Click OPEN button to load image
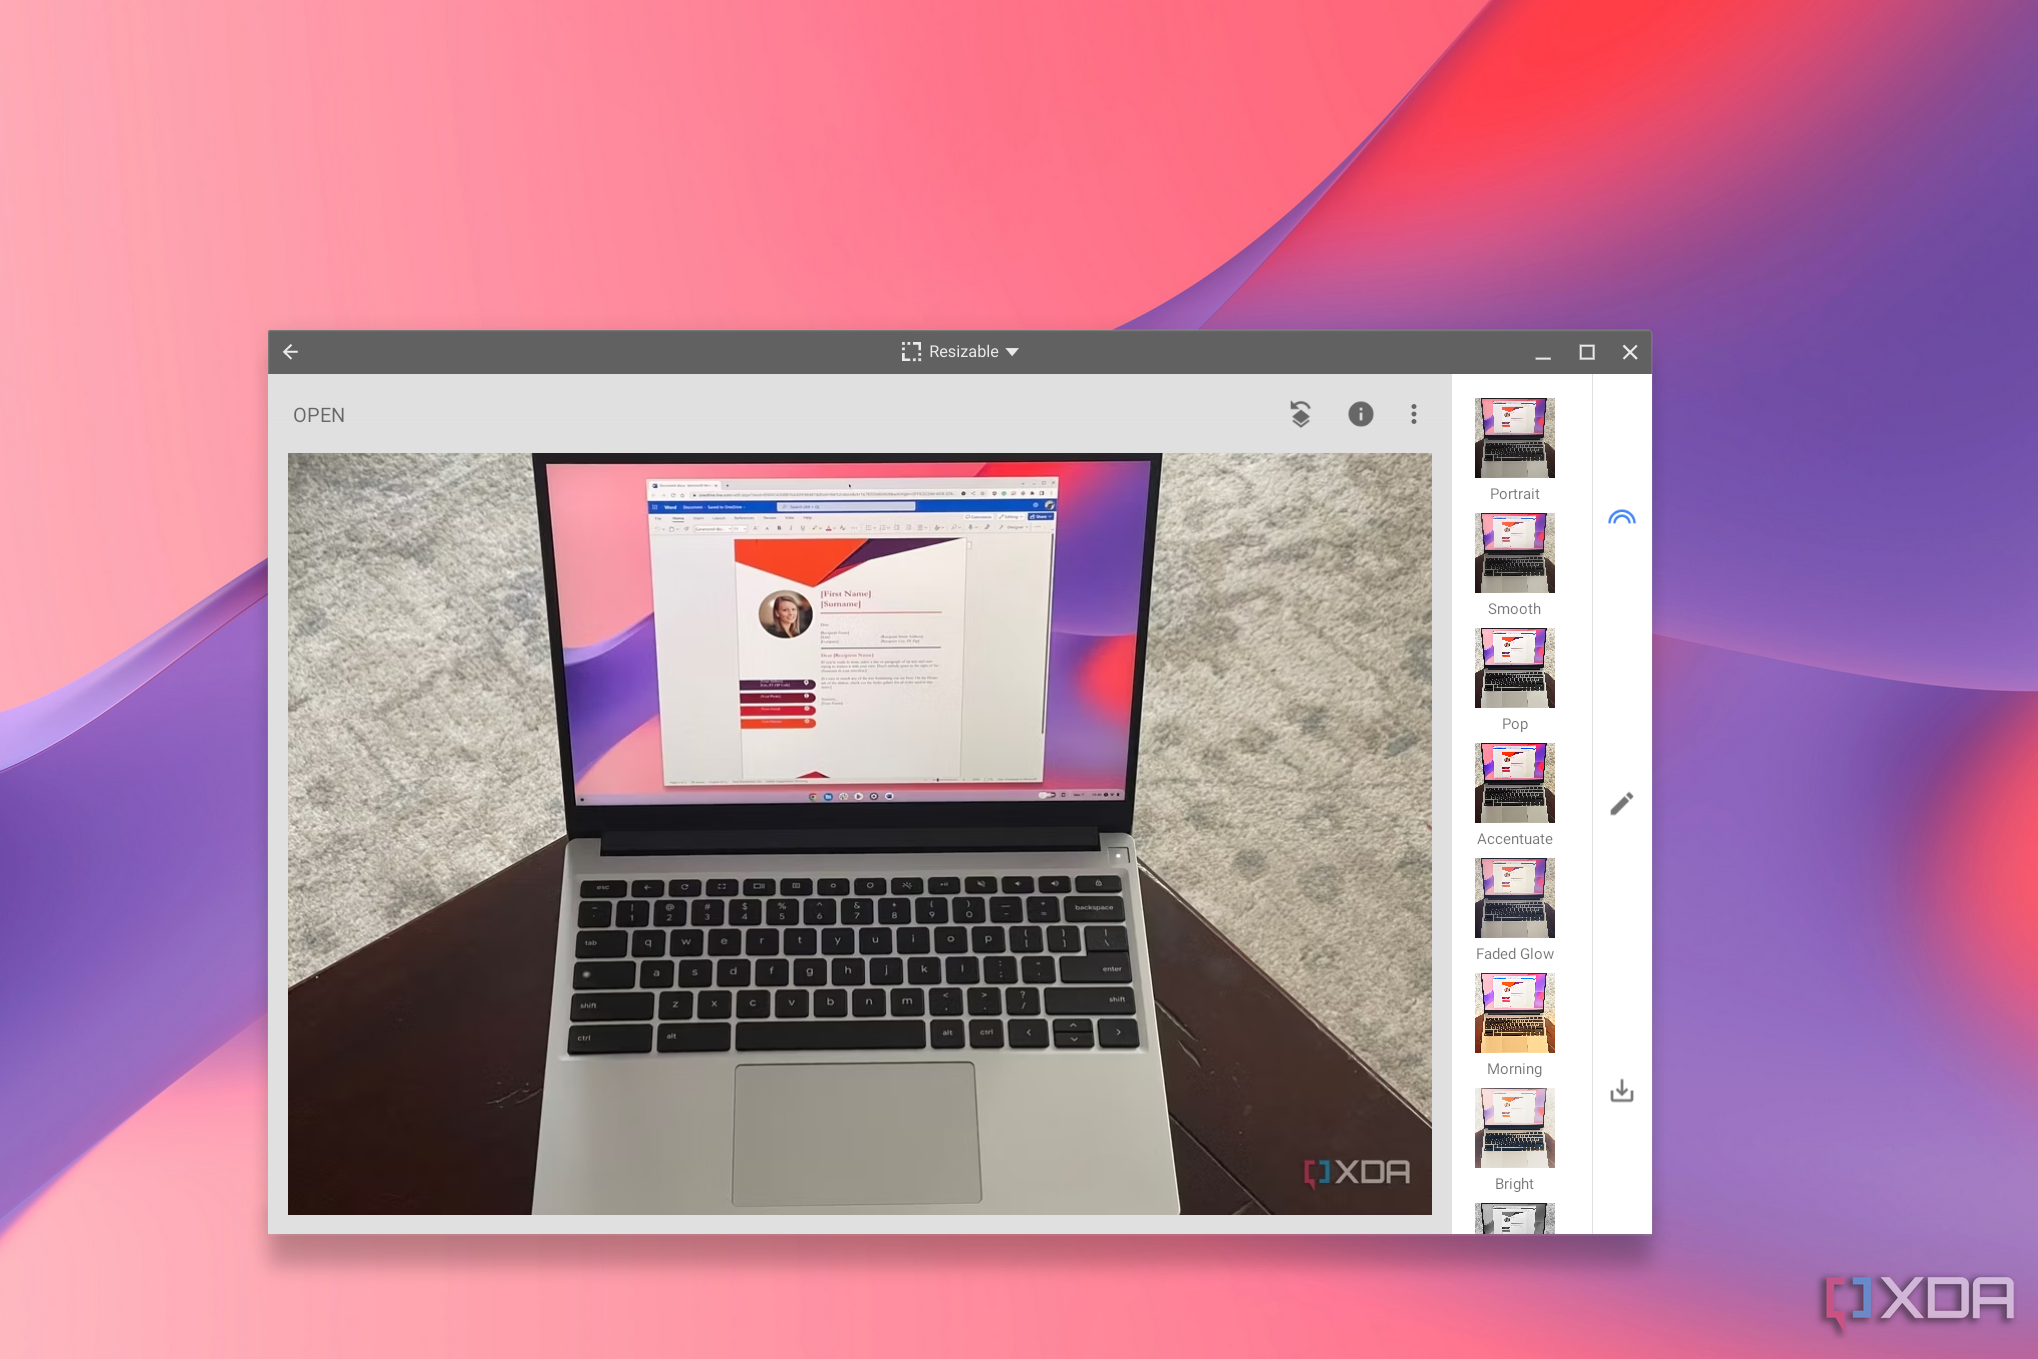 click(318, 414)
